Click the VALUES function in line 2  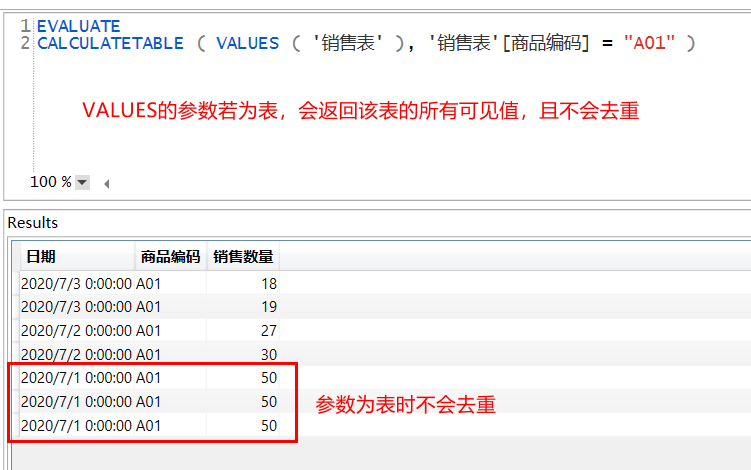248,44
